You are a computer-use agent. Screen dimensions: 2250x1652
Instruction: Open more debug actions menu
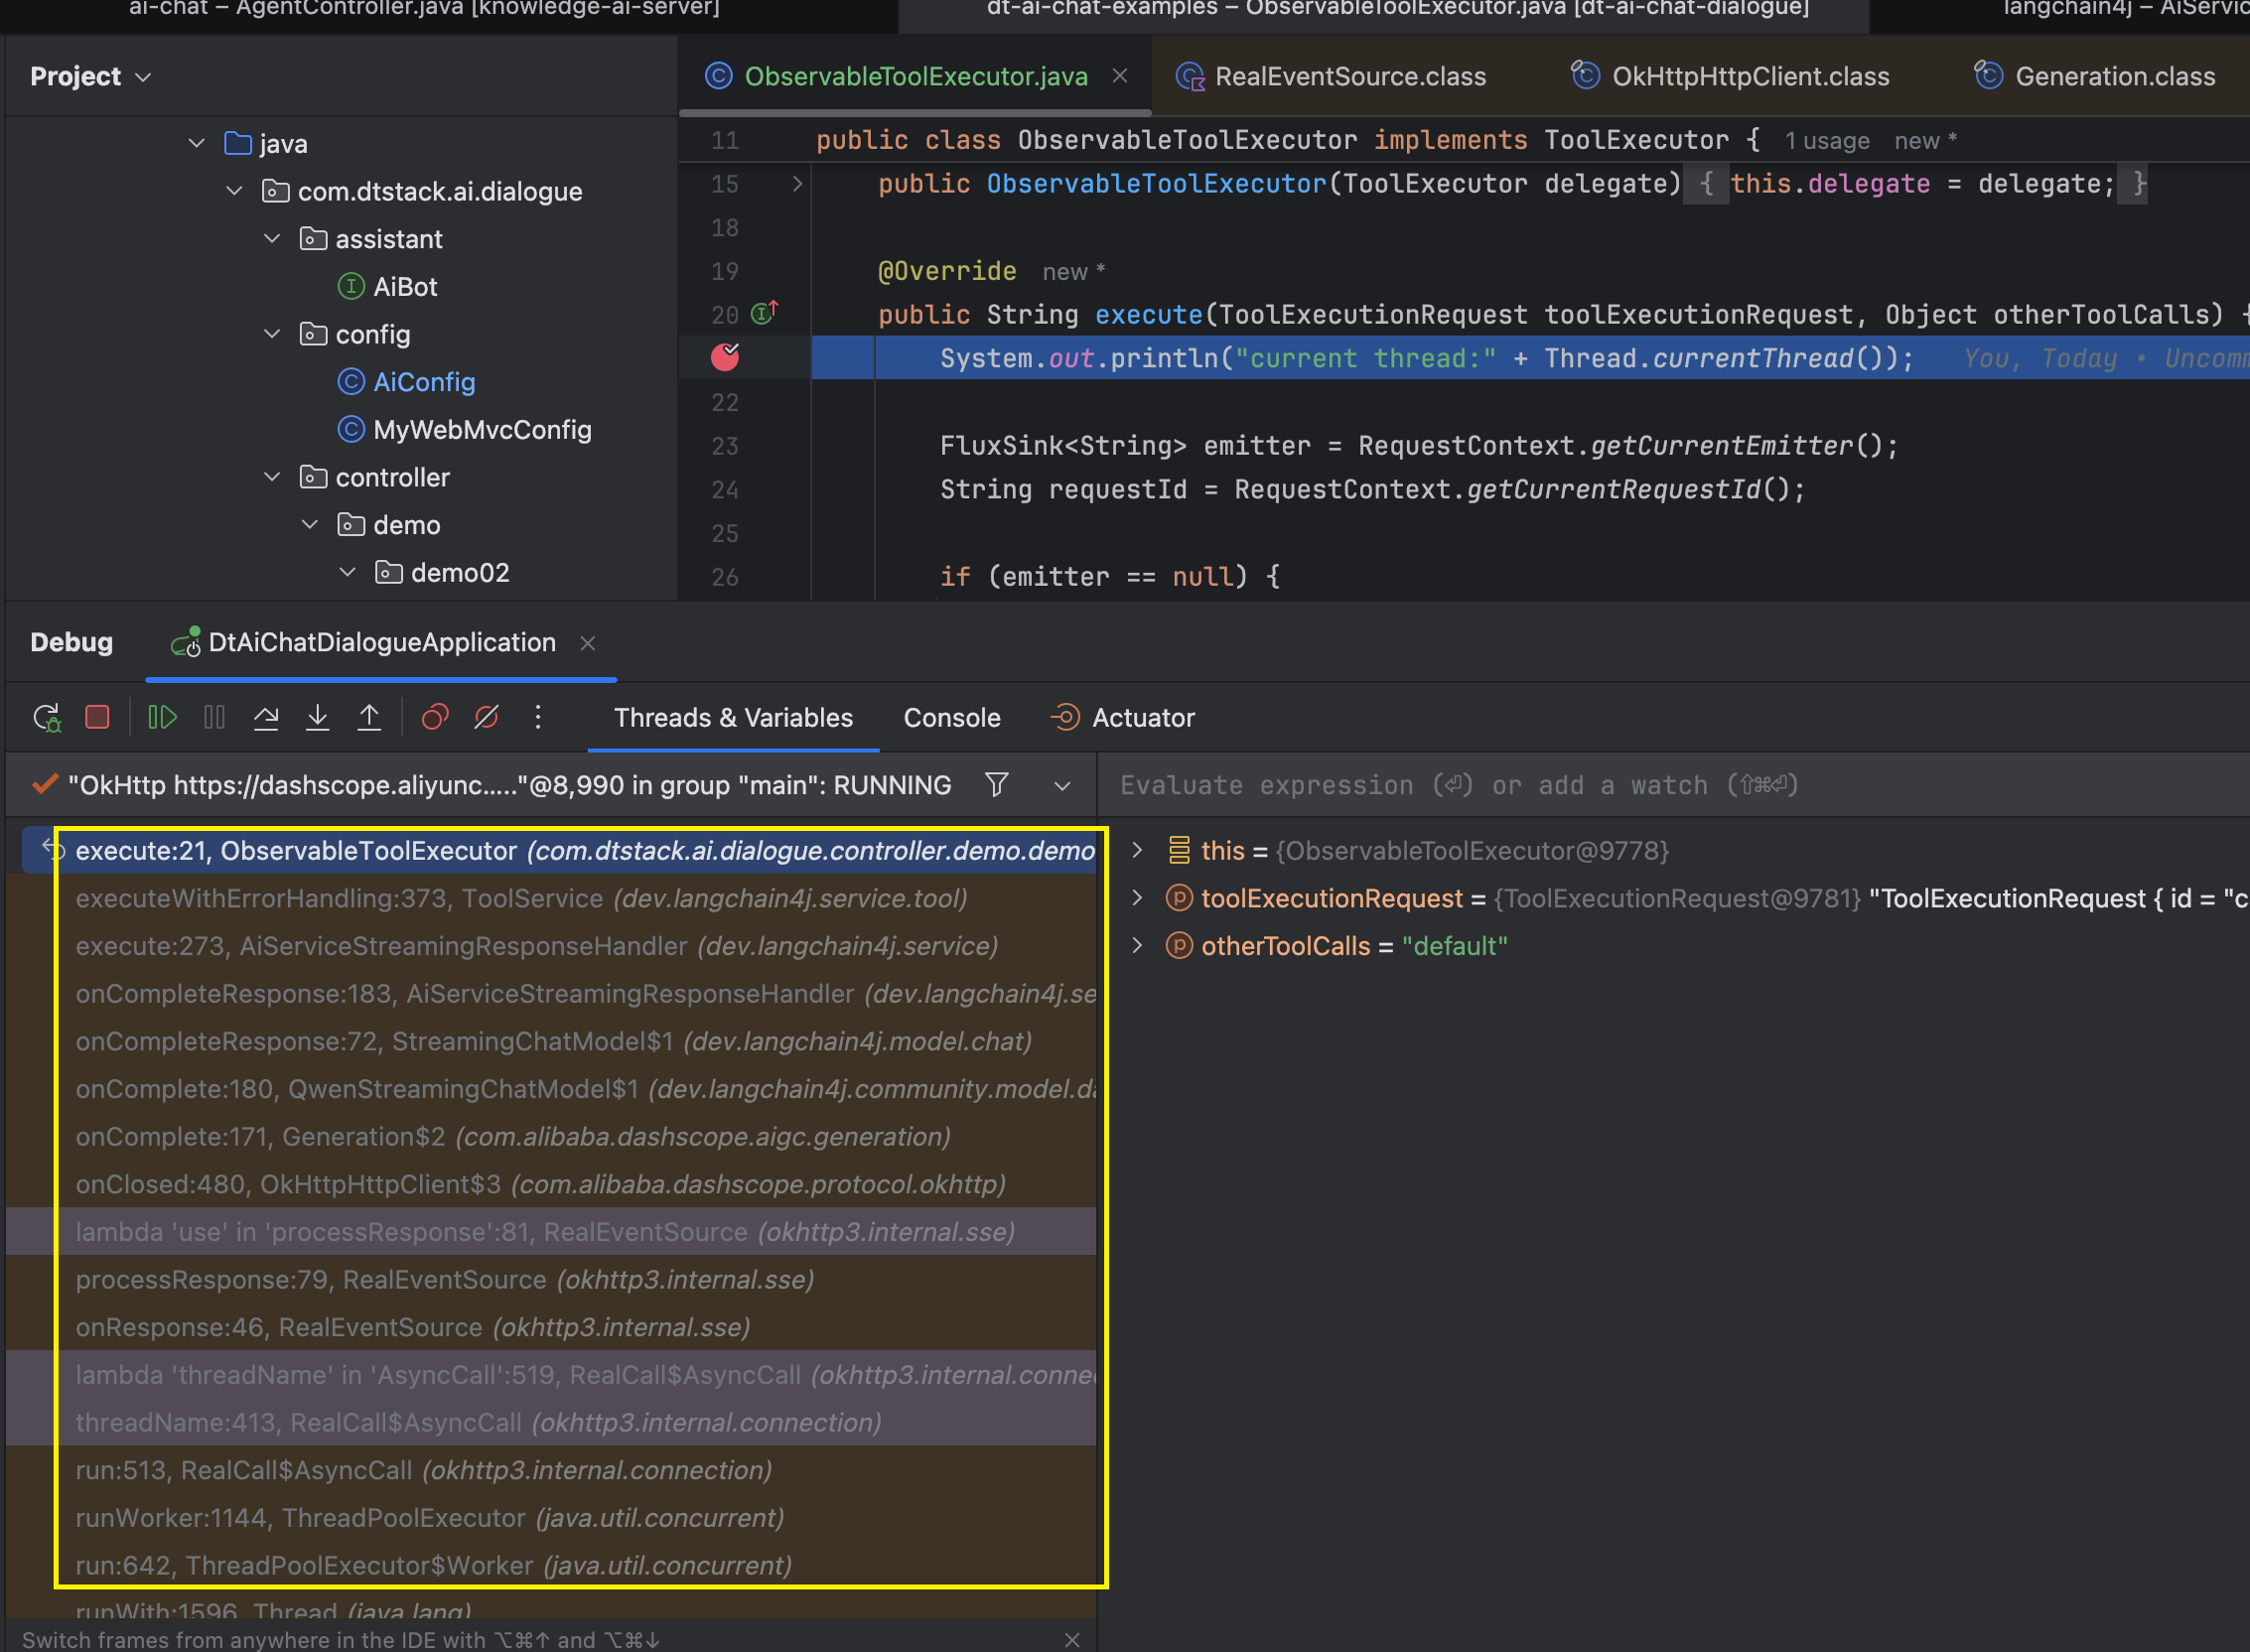tap(538, 718)
